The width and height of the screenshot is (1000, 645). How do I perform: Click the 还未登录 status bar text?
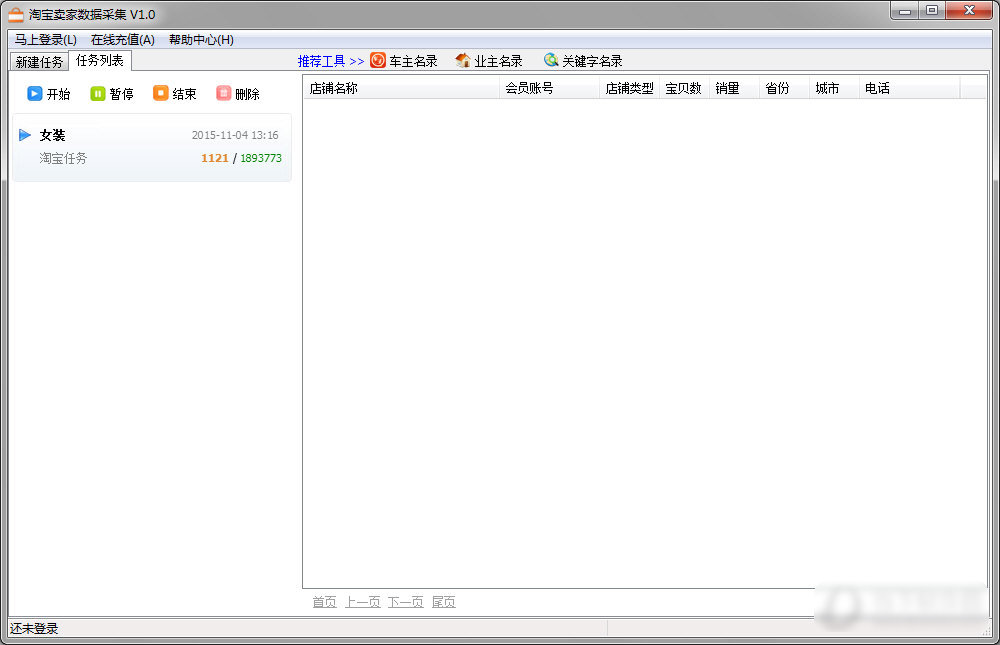click(x=34, y=628)
